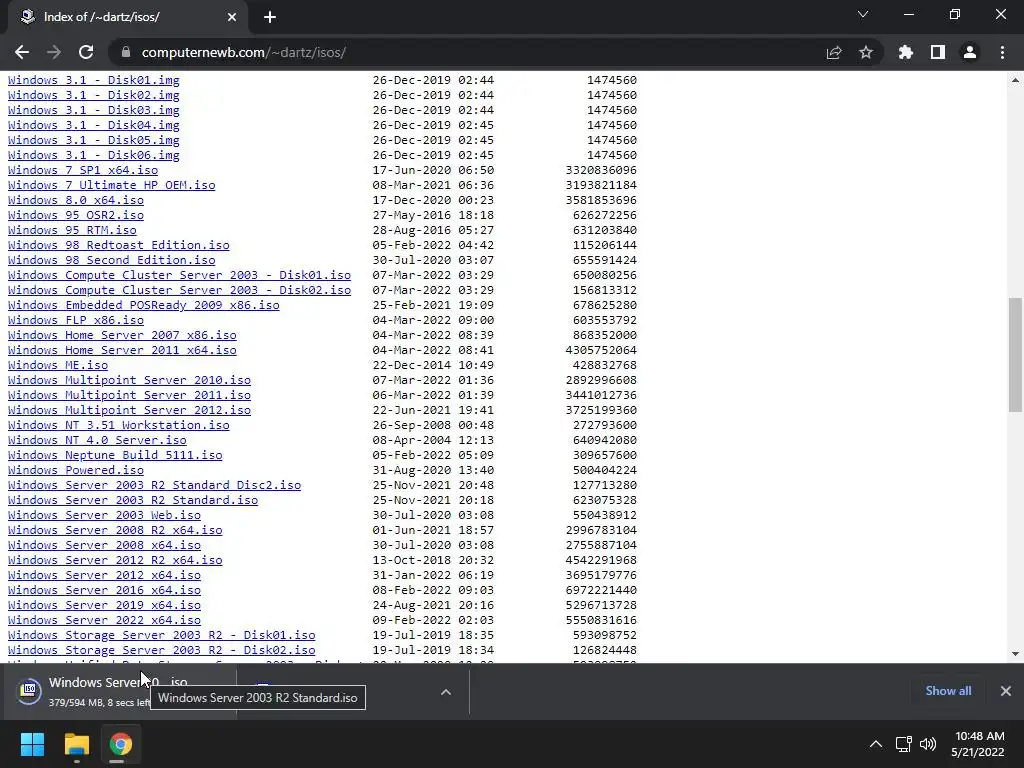1024x768 pixels.
Task: Open the Chrome profile menu
Action: pos(970,52)
